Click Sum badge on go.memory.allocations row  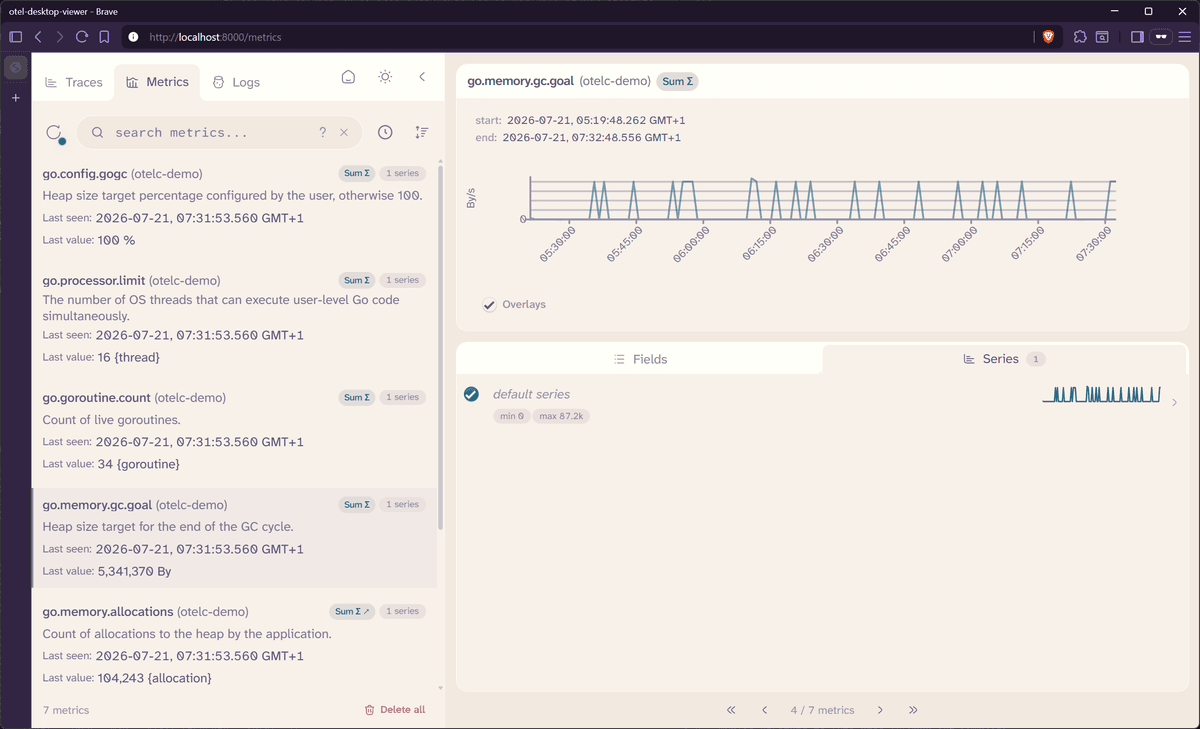352,611
